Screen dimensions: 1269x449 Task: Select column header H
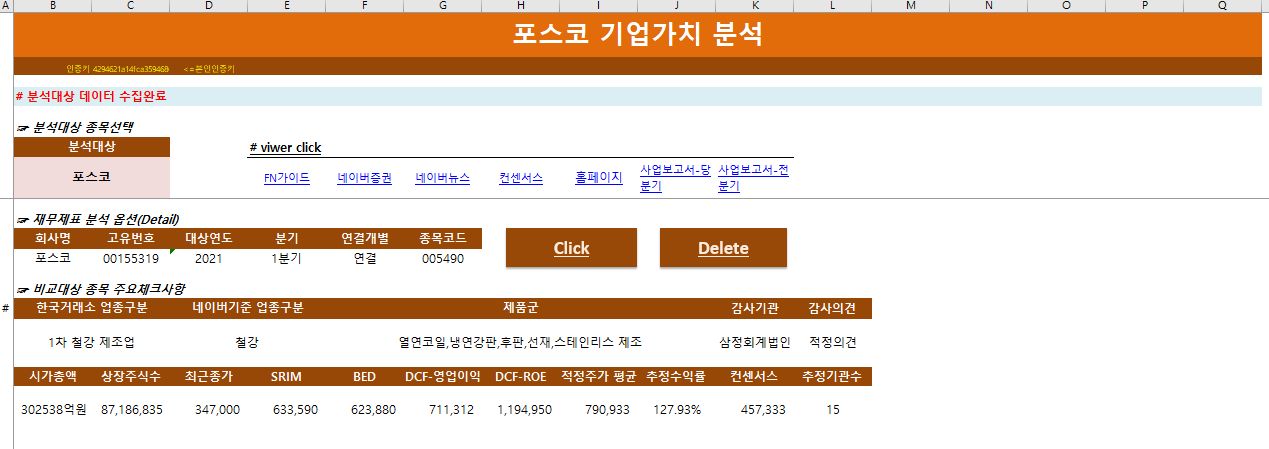pos(521,6)
